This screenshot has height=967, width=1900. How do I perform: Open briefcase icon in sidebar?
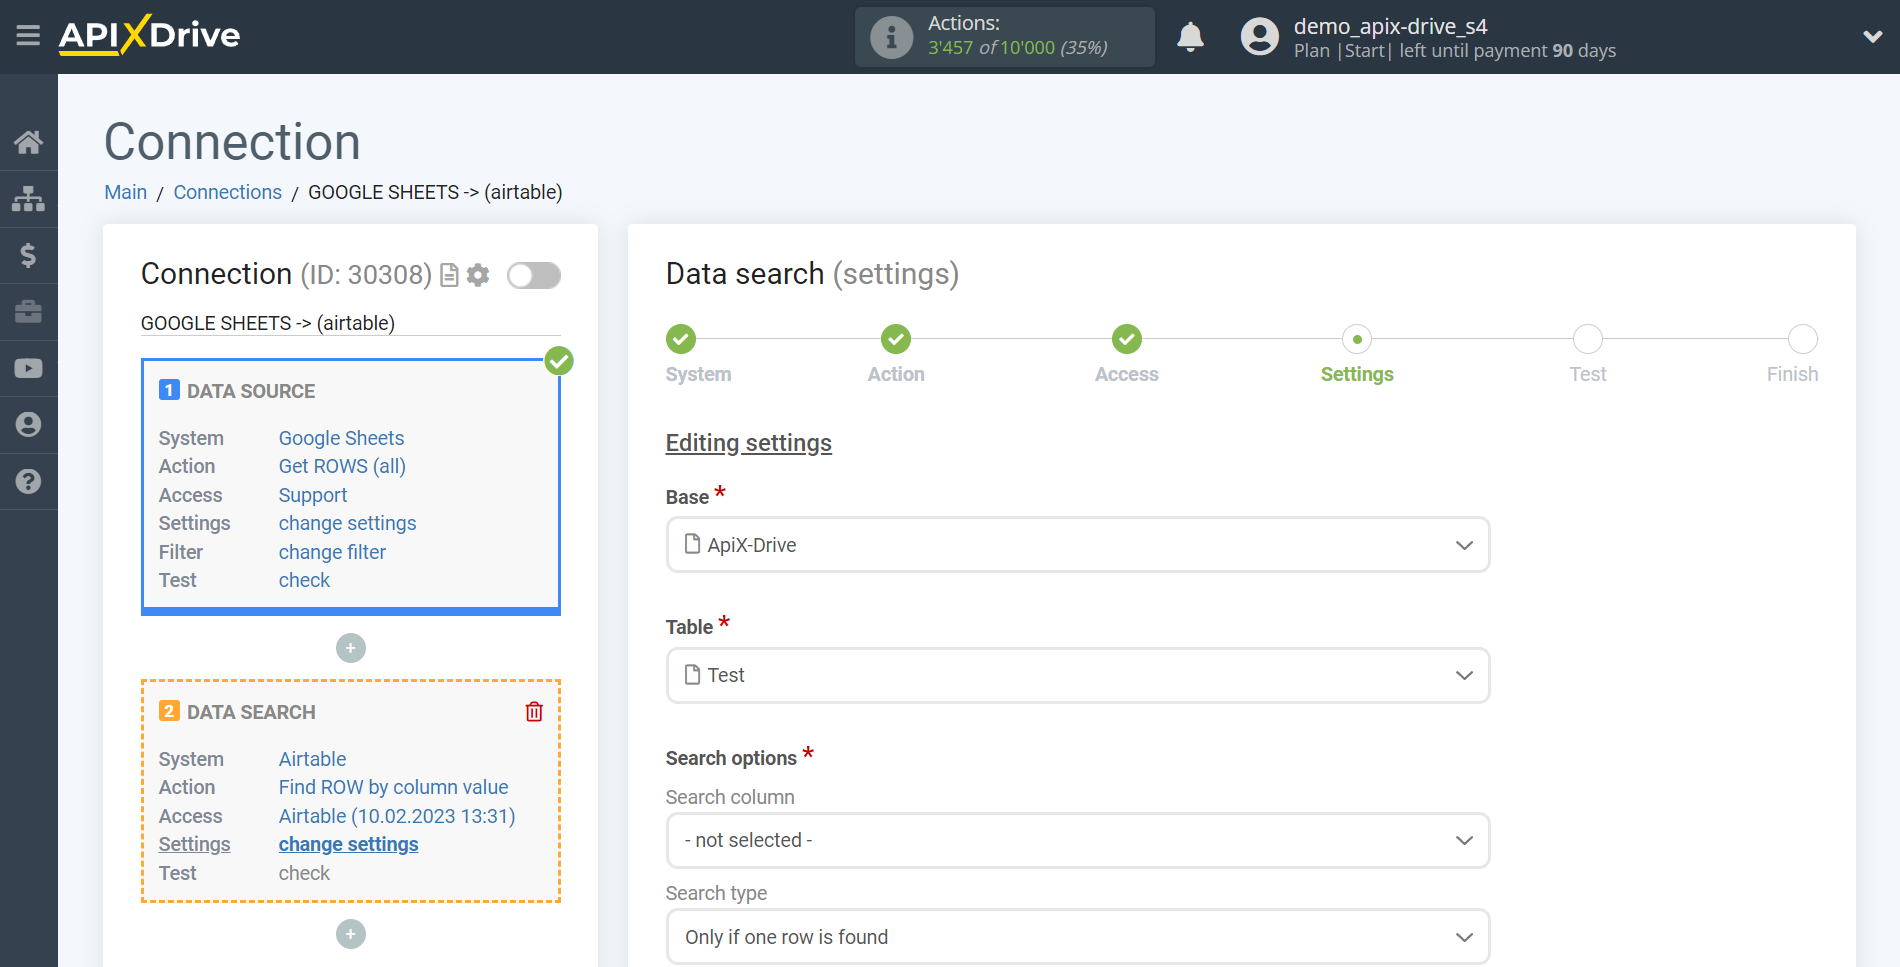tap(28, 312)
